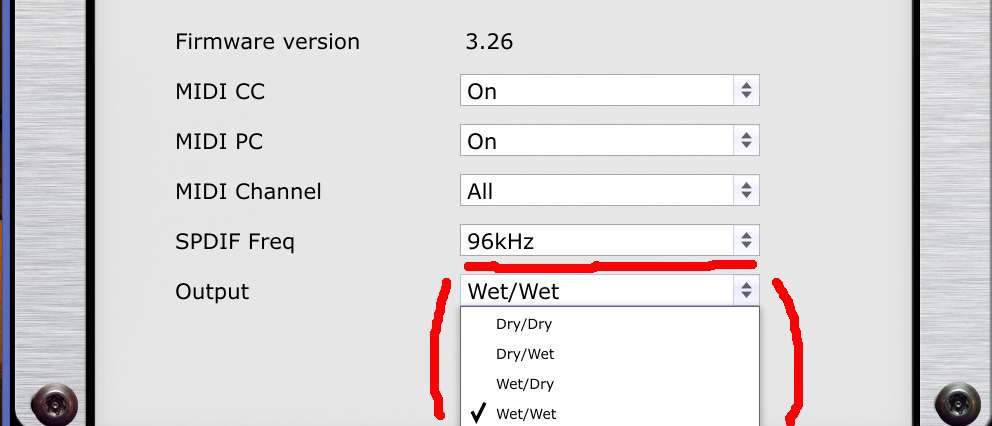Click the SPDIF Freq label text
Screen dimensions: 992x426
click(235, 241)
